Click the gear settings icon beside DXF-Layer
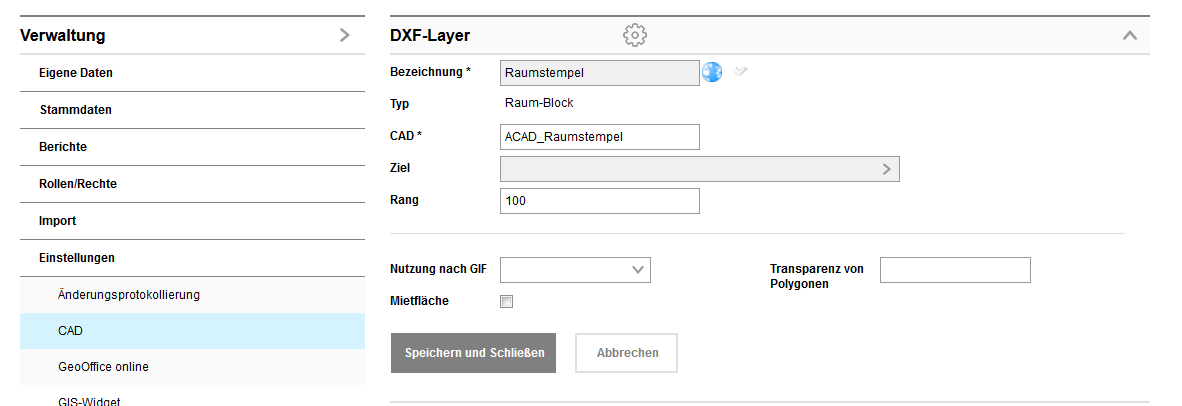The height and width of the screenshot is (406, 1182). click(x=635, y=35)
